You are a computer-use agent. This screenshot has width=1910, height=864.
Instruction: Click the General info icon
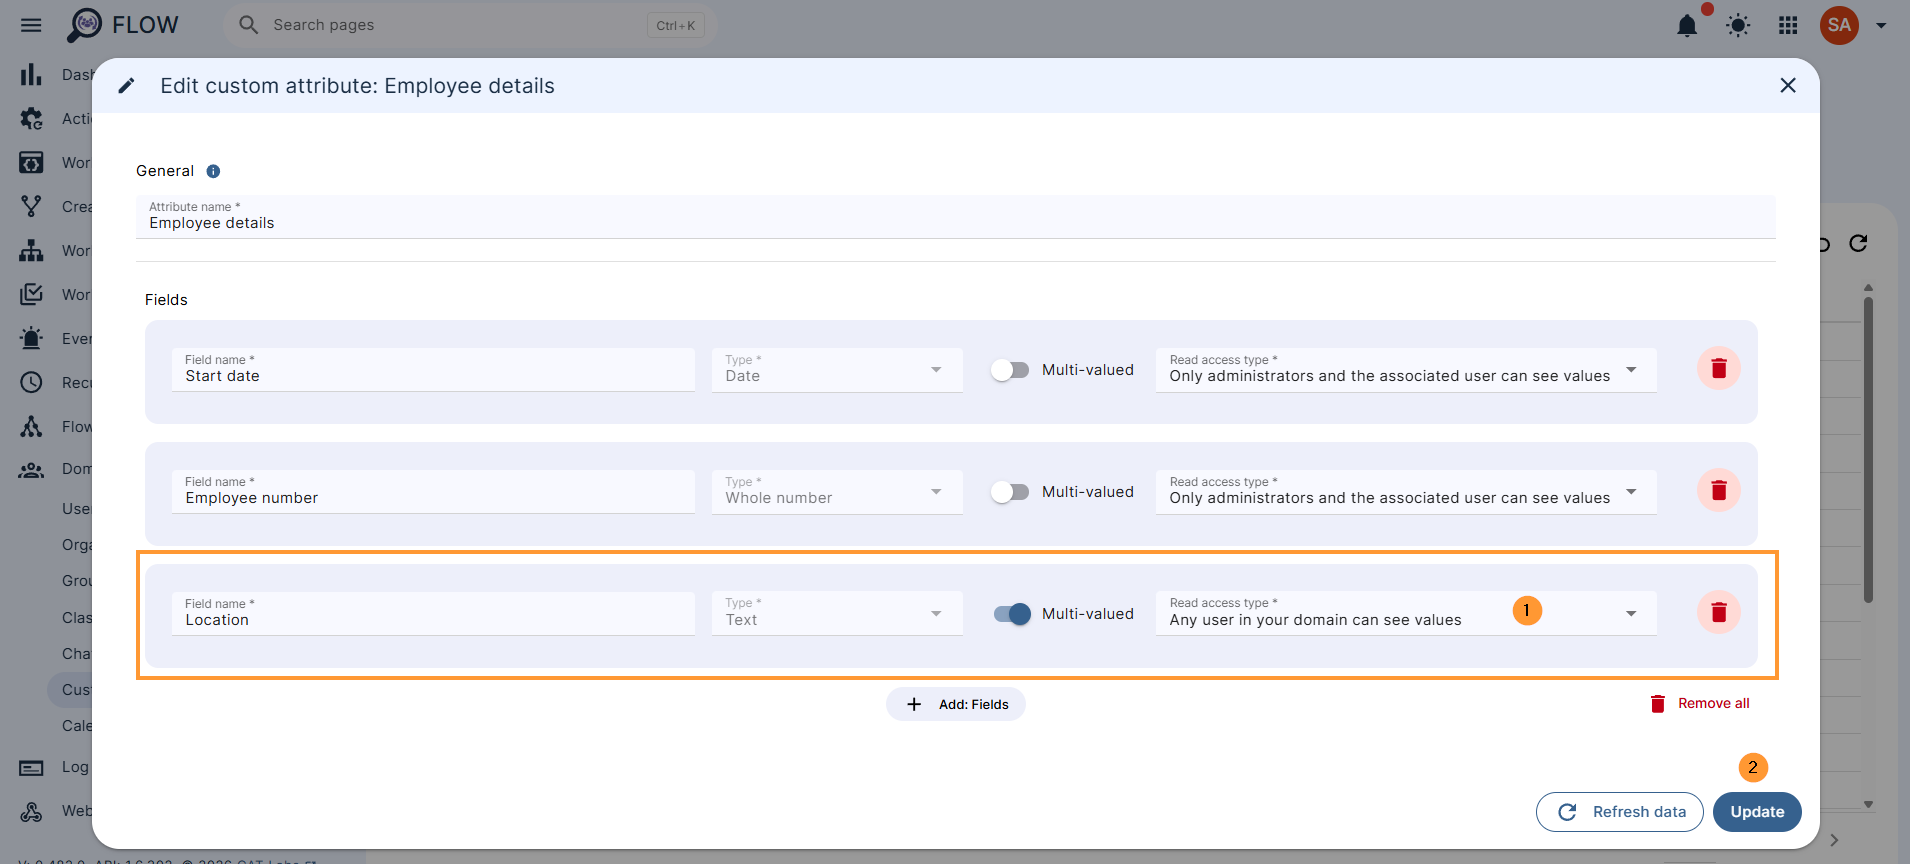(x=213, y=171)
